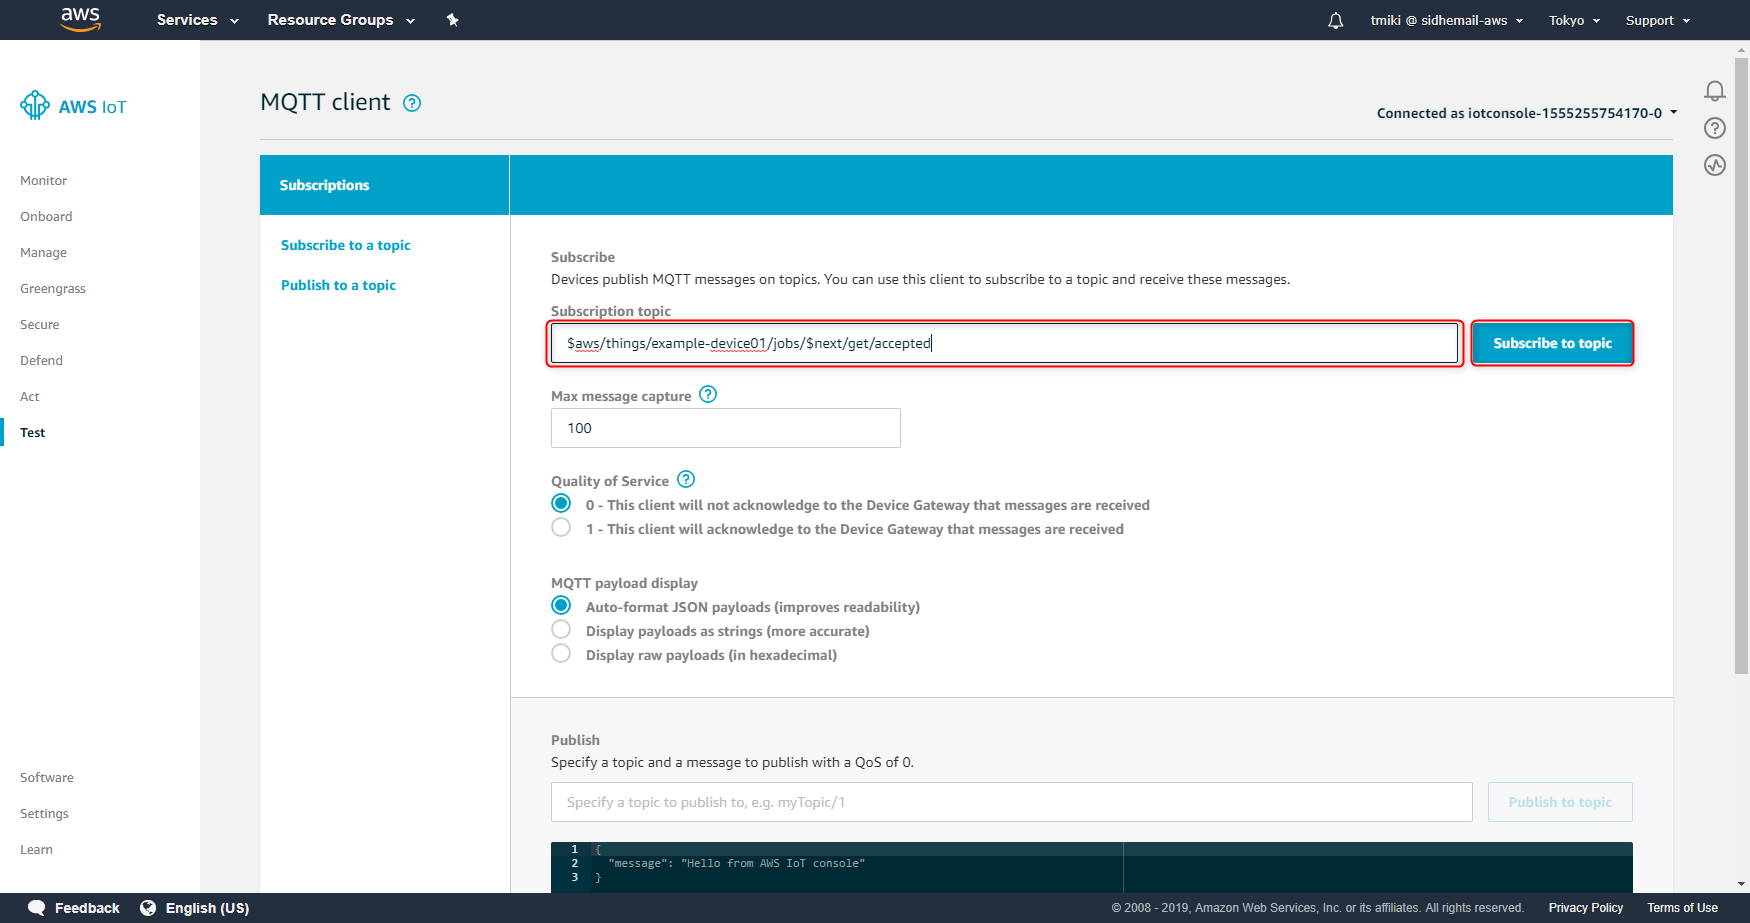
Task: Go to Monitor in the sidebar
Action: (x=44, y=181)
